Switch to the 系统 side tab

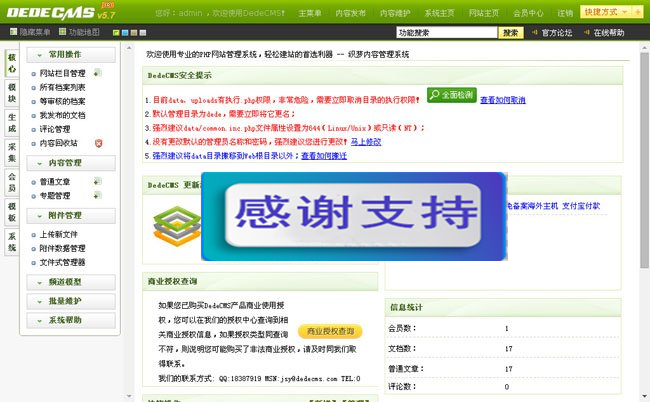click(x=12, y=242)
